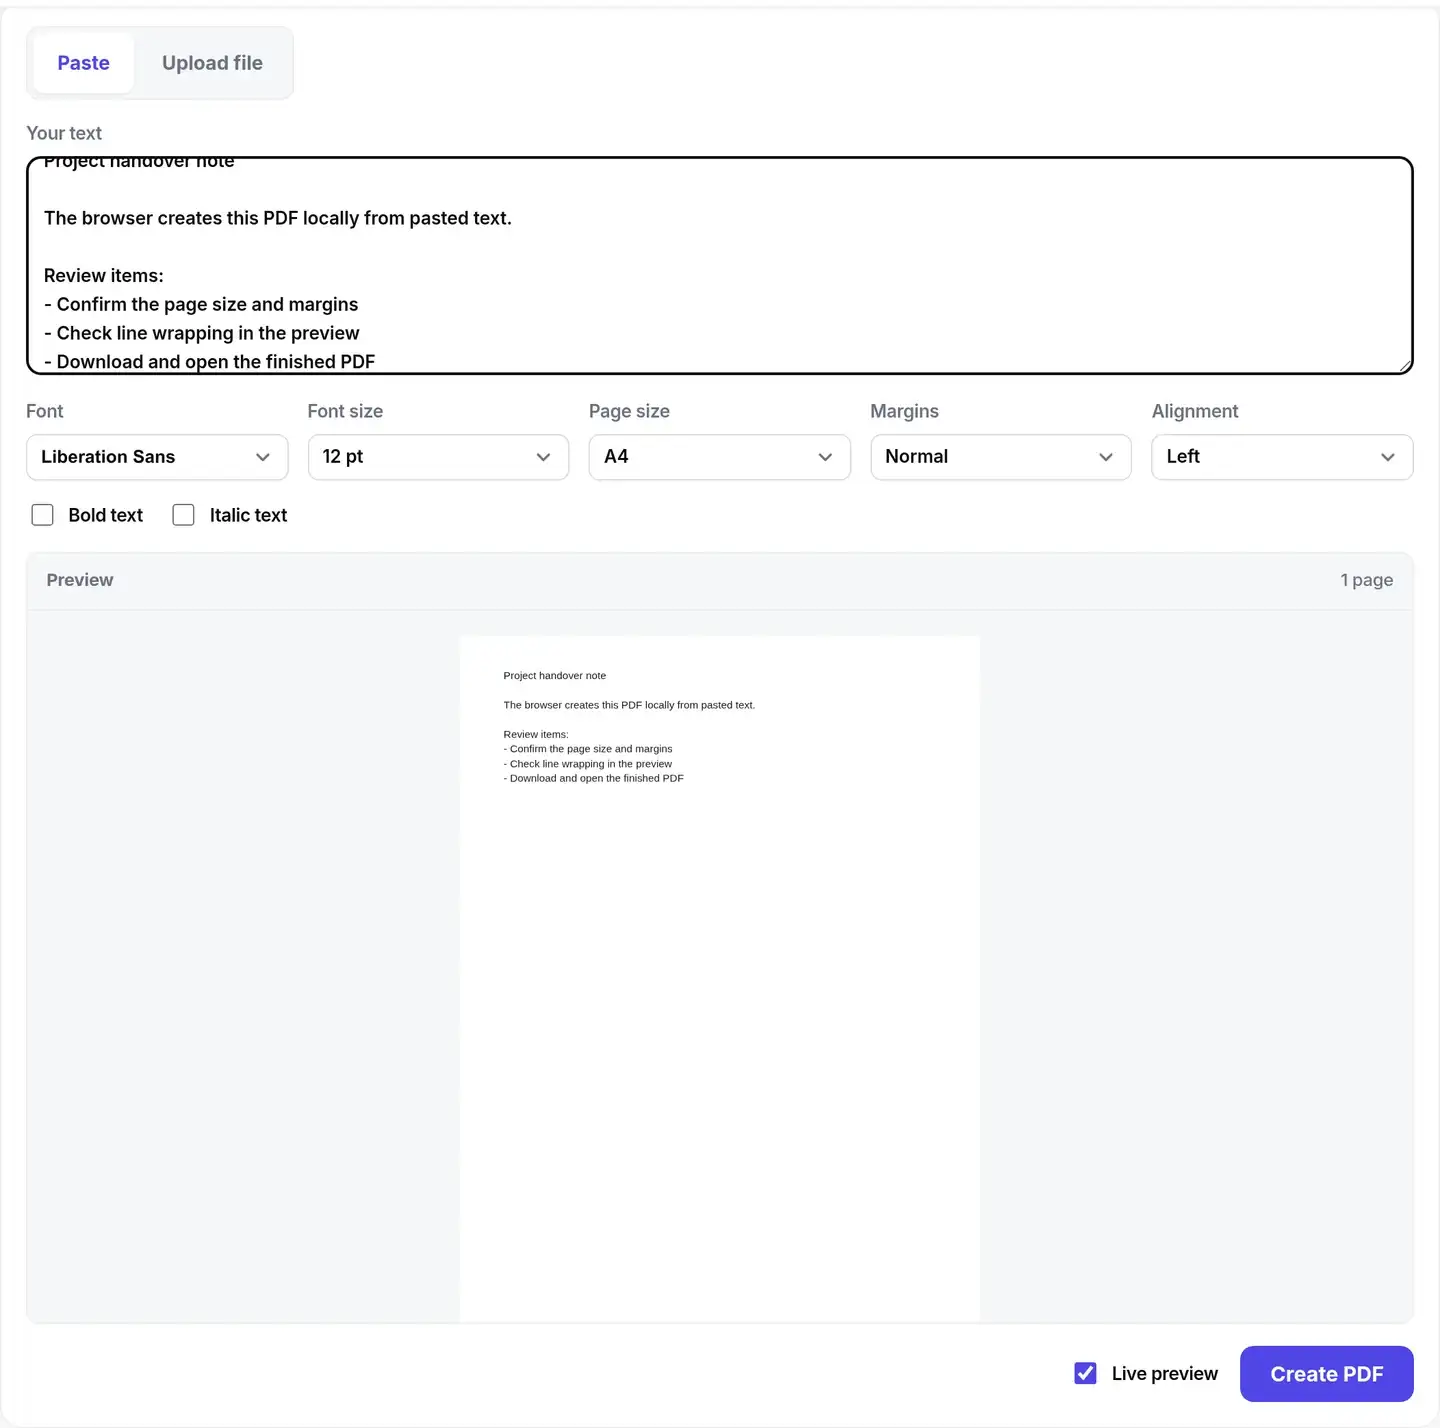Image resolution: width=1440 pixels, height=1428 pixels.
Task: Click inside the Your text area
Action: click(719, 265)
